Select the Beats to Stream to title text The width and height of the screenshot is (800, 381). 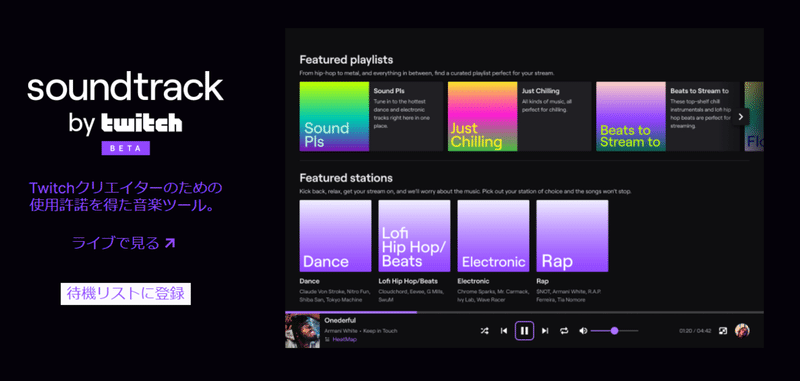(699, 91)
